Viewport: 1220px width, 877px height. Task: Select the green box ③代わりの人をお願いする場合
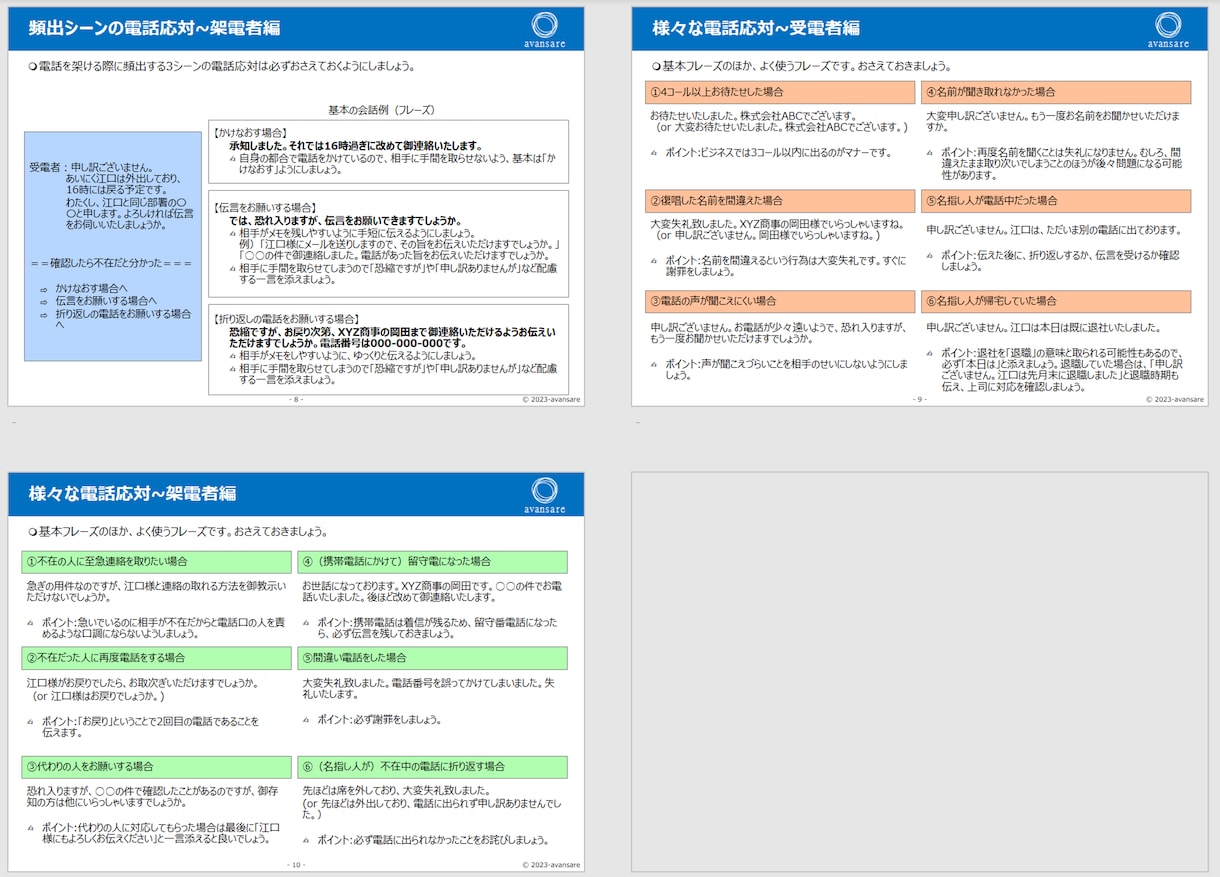point(156,767)
